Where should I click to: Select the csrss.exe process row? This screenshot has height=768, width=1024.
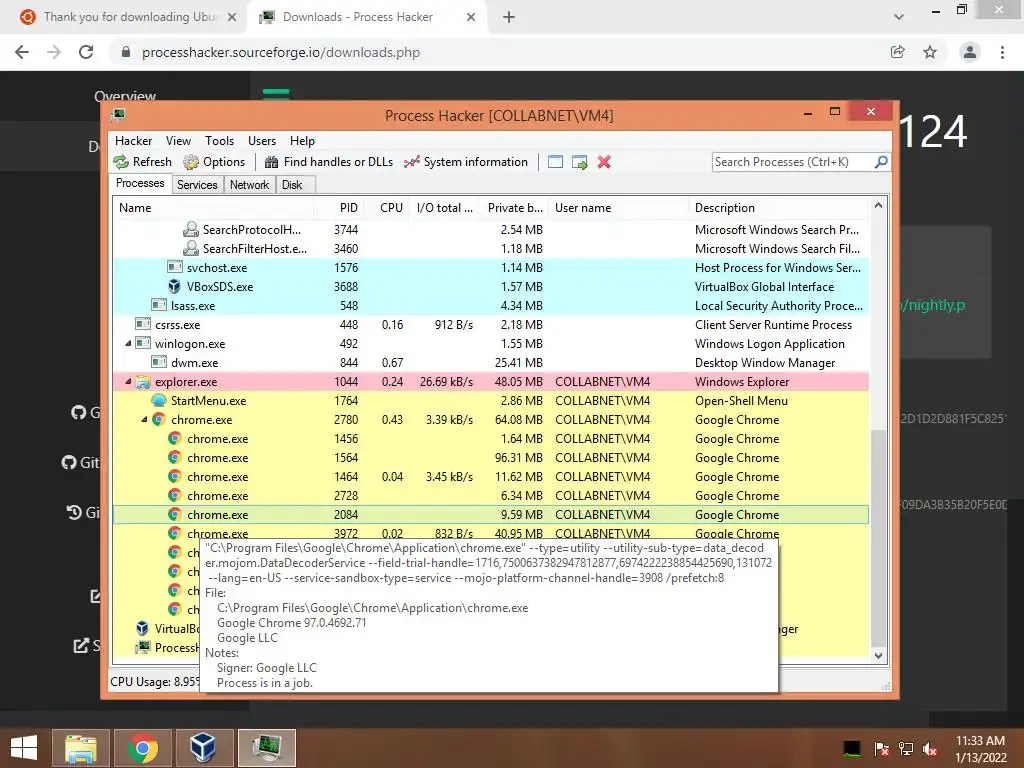point(491,325)
